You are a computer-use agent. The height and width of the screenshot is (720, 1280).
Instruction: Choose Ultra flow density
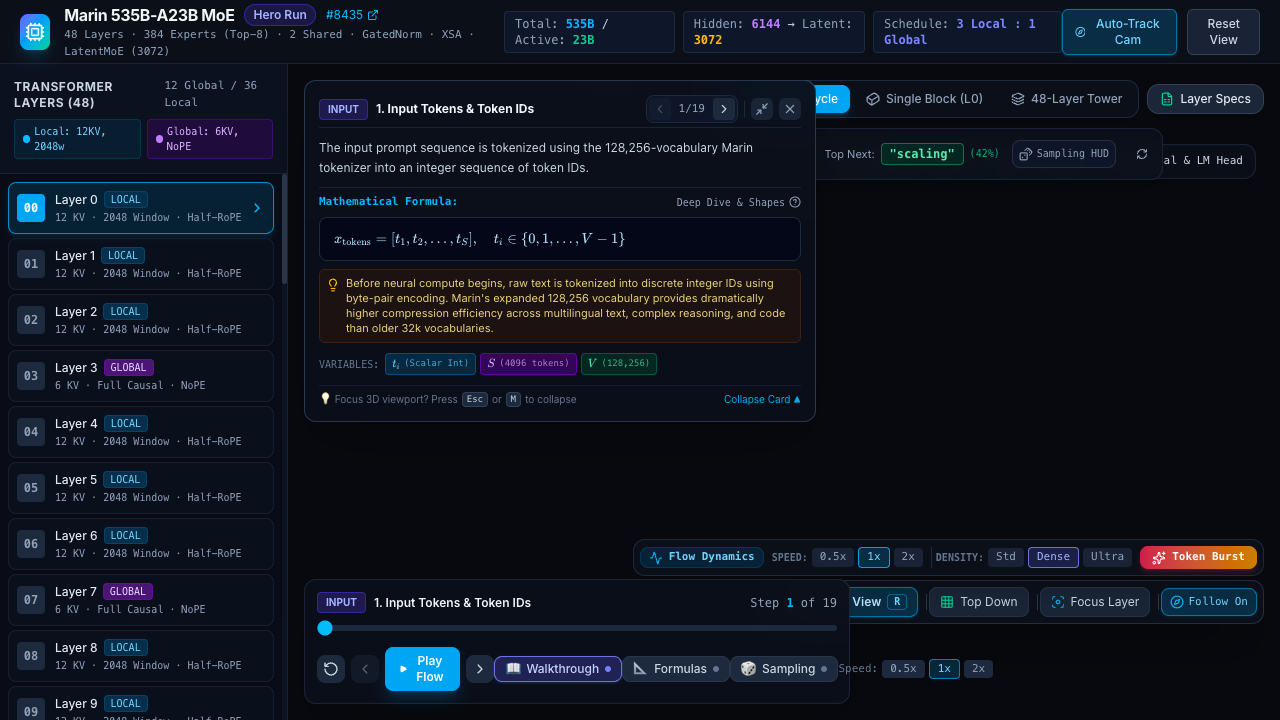(1107, 557)
